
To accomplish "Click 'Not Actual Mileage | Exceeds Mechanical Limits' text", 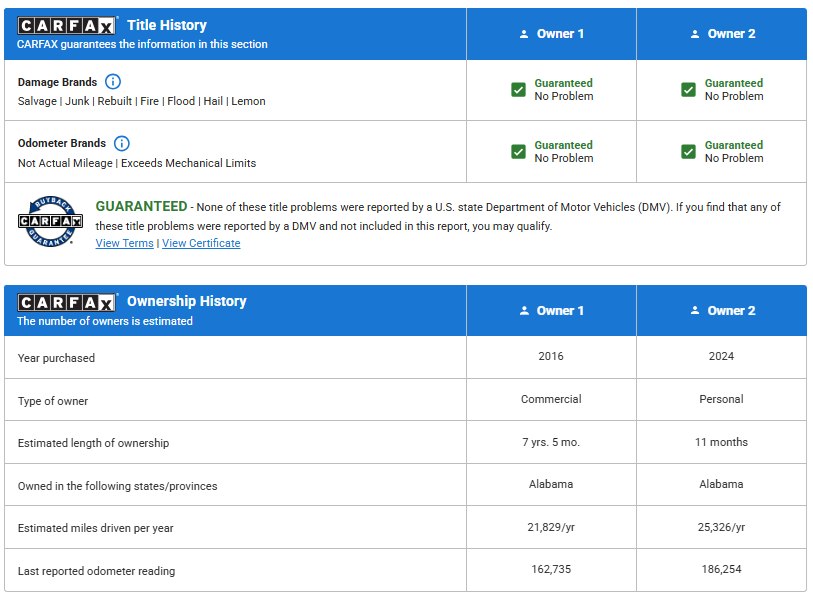I will click(137, 163).
